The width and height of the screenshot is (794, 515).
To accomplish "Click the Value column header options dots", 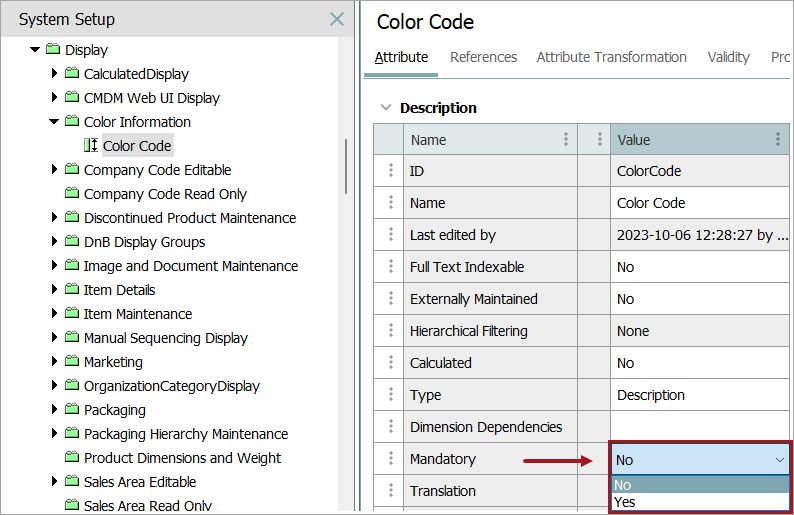I will click(777, 140).
